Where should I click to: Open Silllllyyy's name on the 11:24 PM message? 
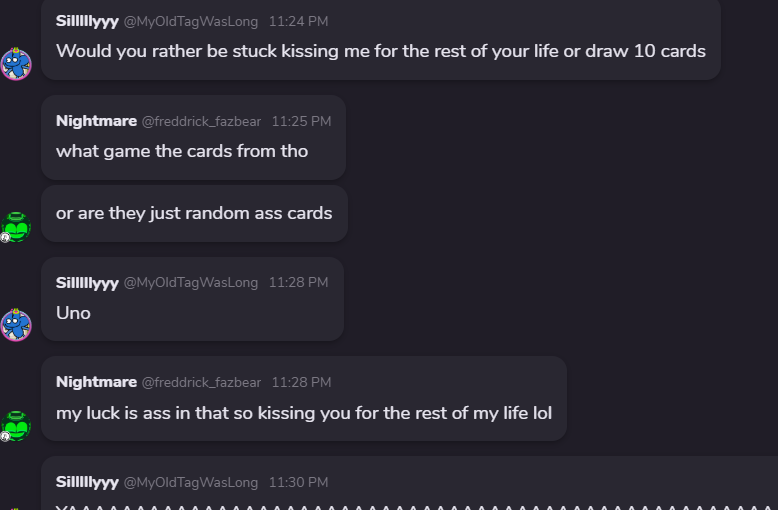(87, 21)
